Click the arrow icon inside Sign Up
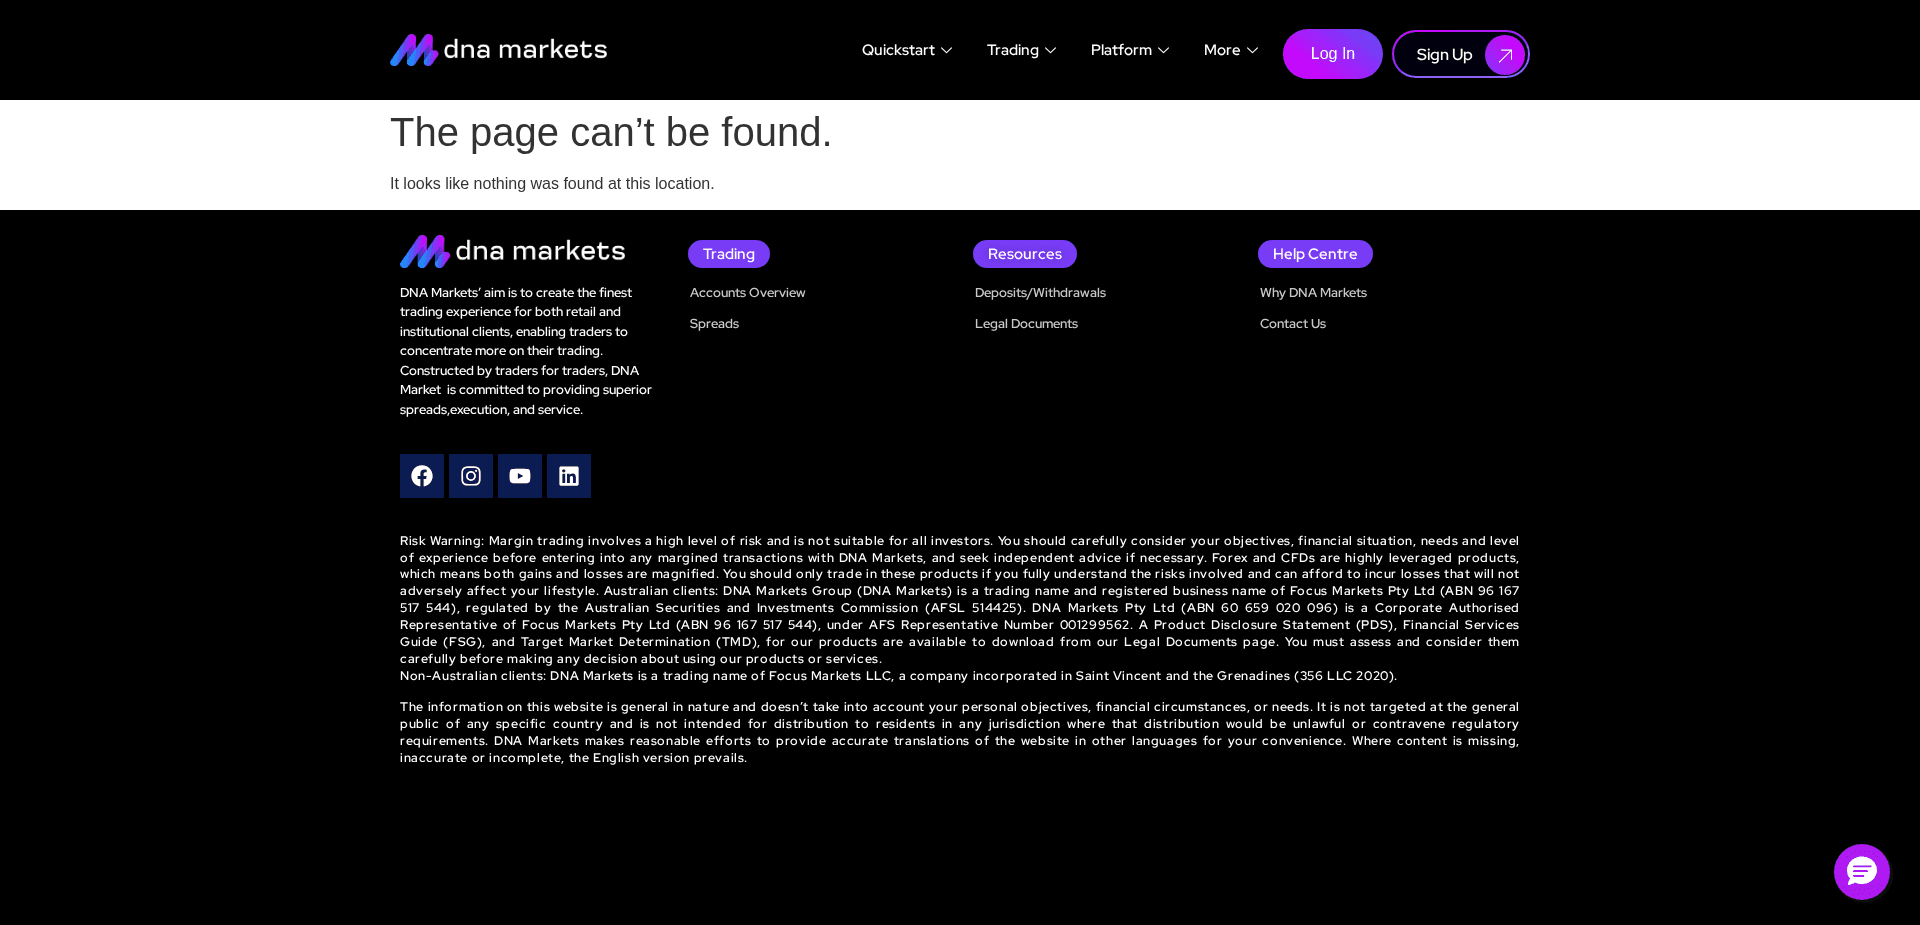 (x=1504, y=55)
